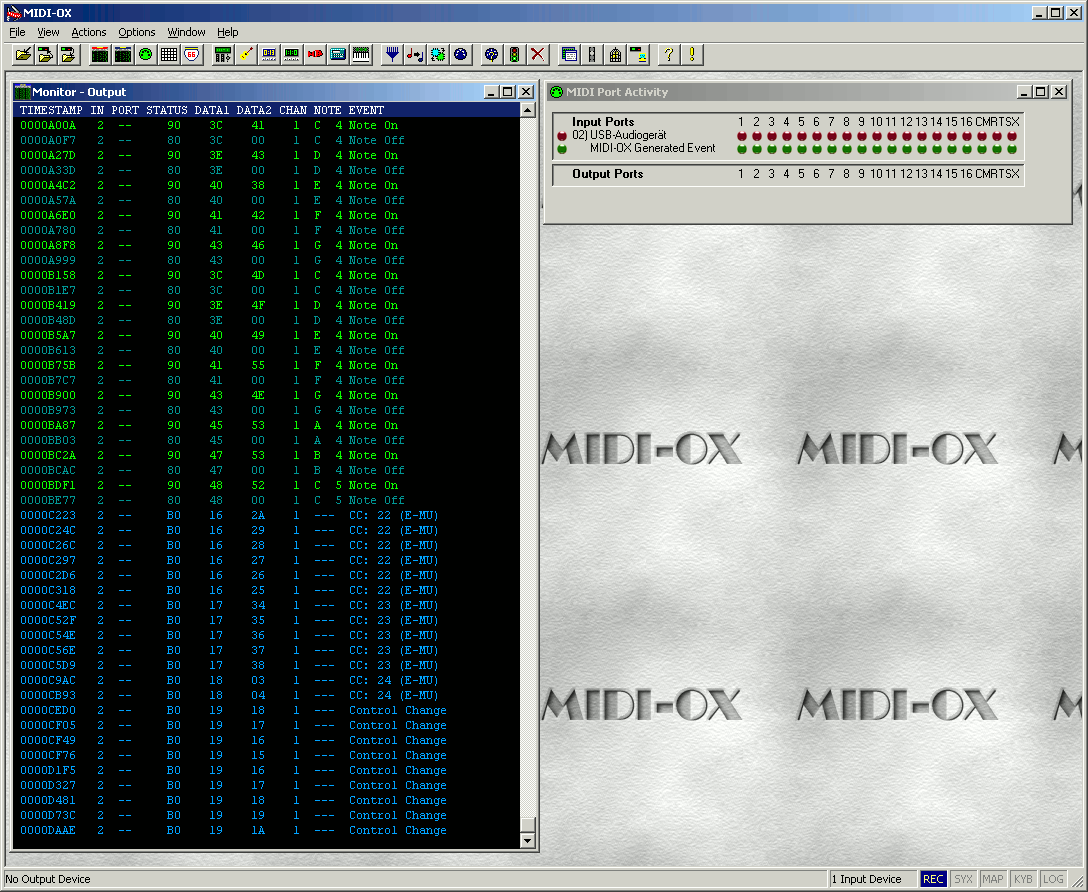The height and width of the screenshot is (892, 1088).
Task: Click the green monitor icon with red top
Action: (x=100, y=55)
